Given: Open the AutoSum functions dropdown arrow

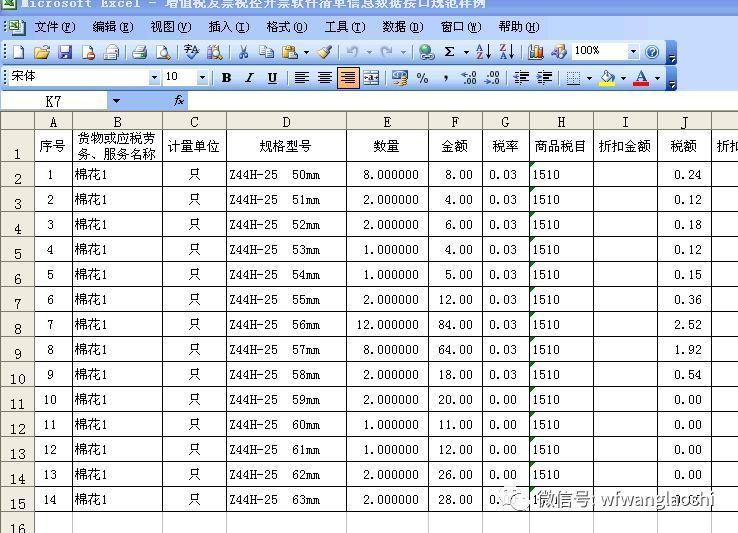Looking at the screenshot, I should (x=466, y=52).
